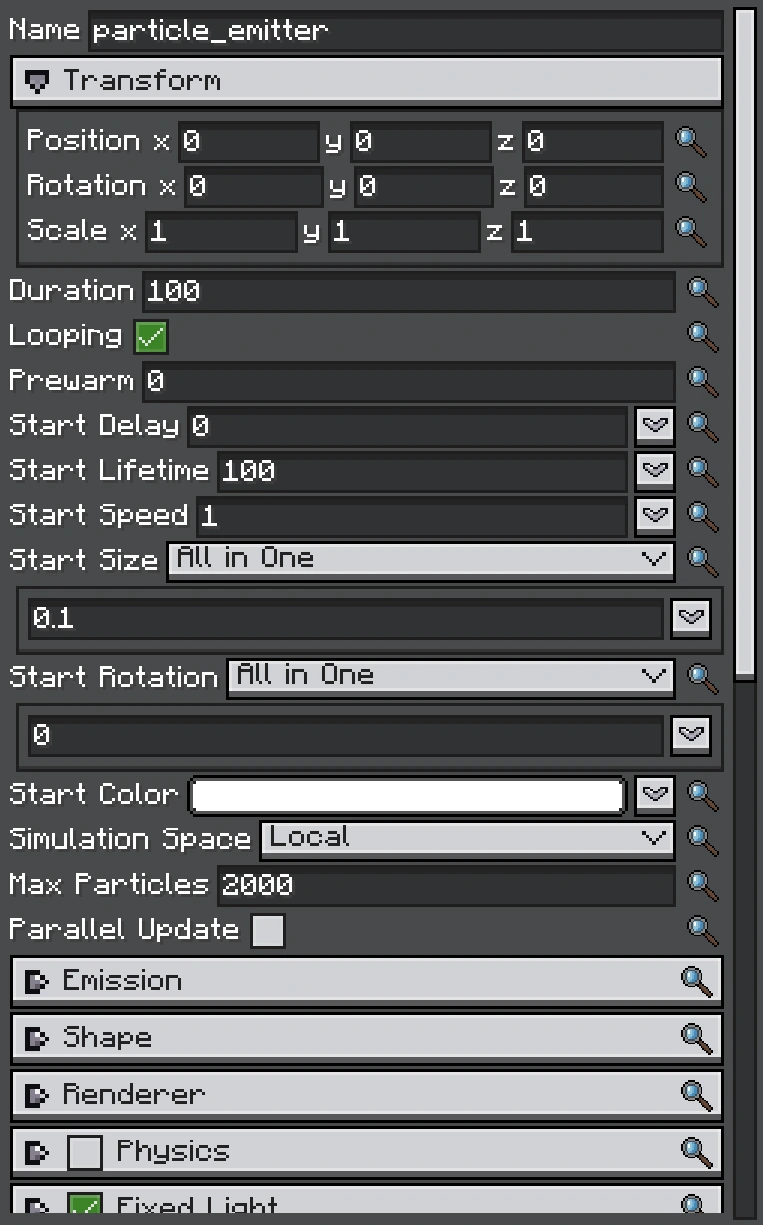Click magnifier icon beside Start Lifetime
The image size is (763, 1225).
(703, 471)
